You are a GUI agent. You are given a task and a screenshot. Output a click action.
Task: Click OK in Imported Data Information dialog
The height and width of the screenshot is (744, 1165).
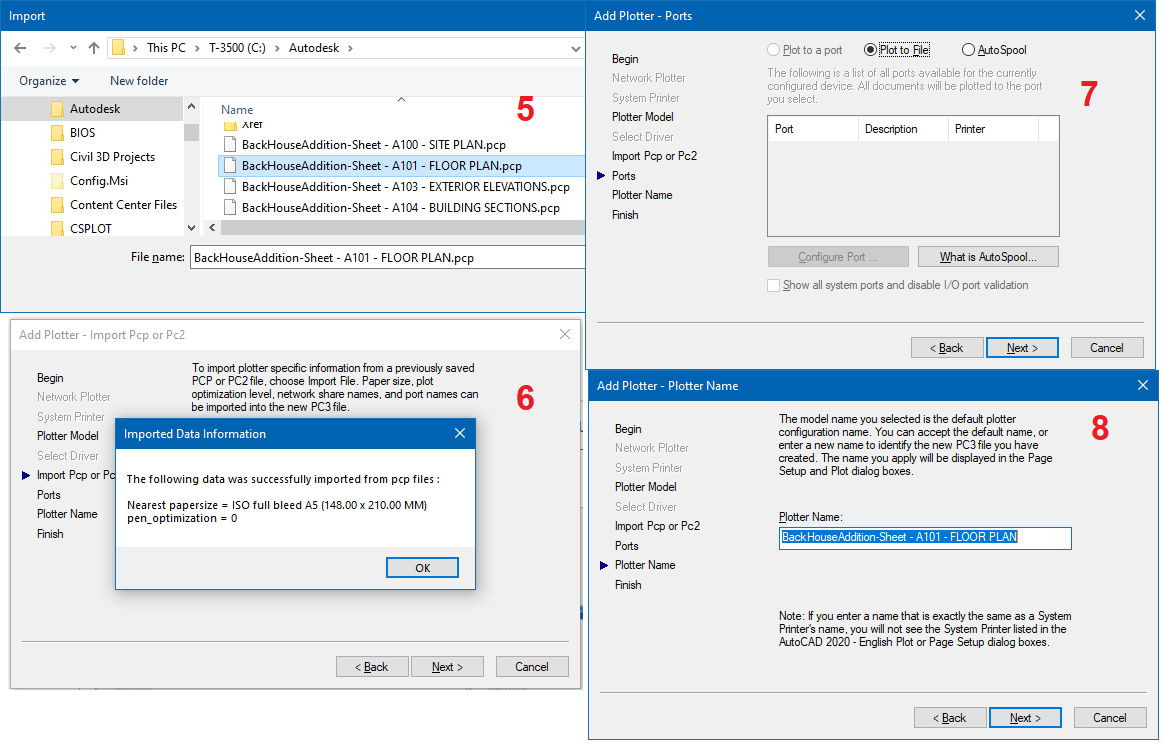[422, 568]
